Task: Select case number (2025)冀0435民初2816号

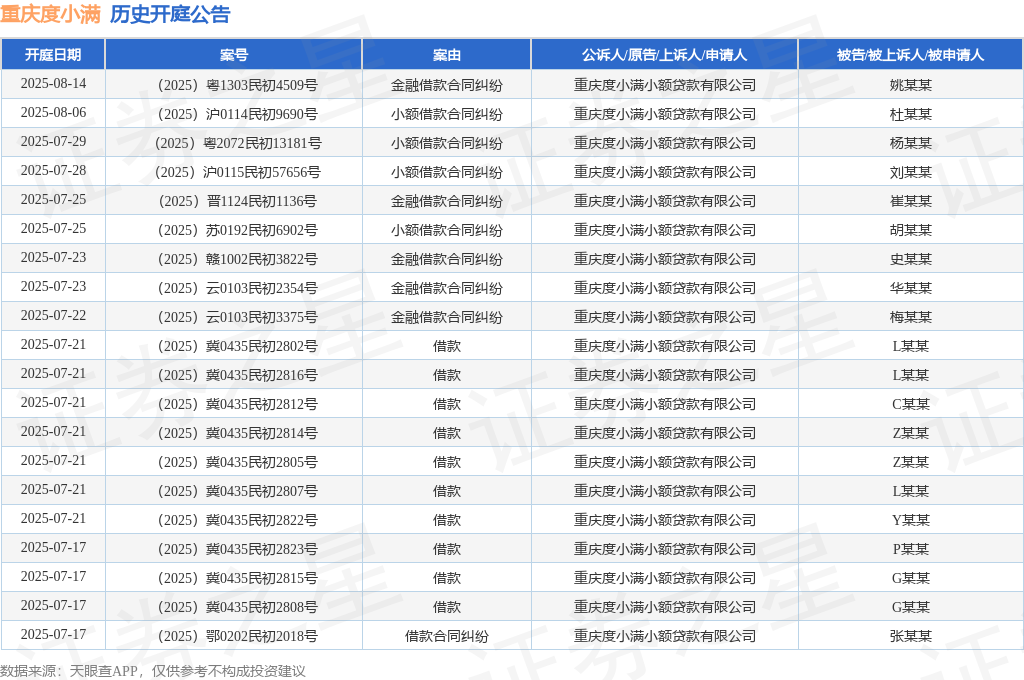Action: [237, 375]
